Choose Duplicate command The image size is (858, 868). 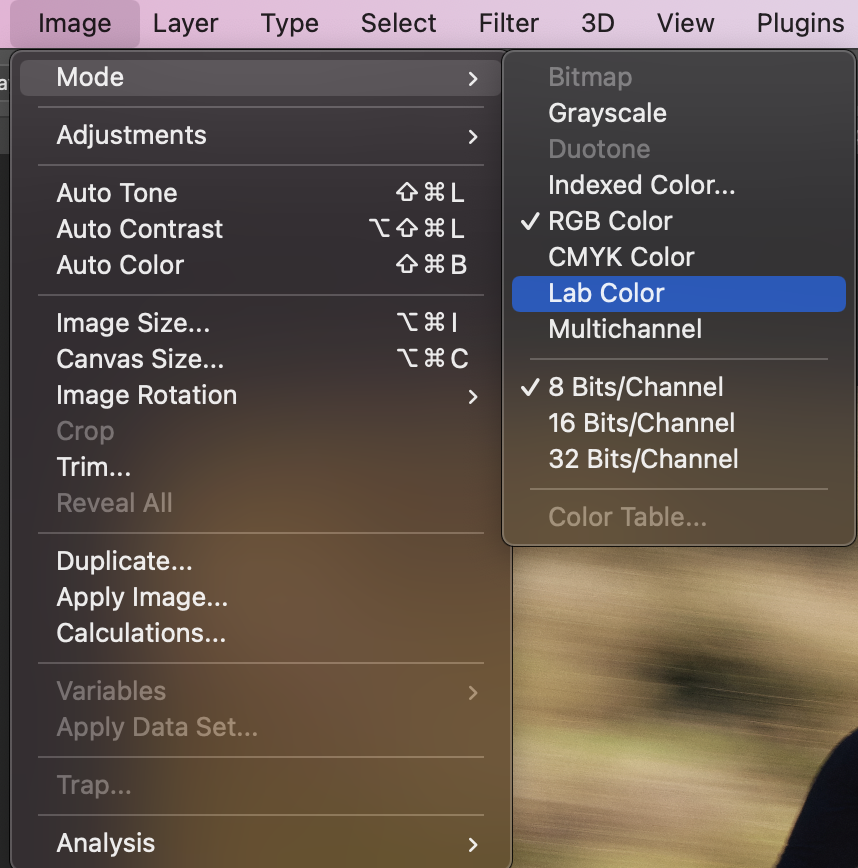point(260,561)
